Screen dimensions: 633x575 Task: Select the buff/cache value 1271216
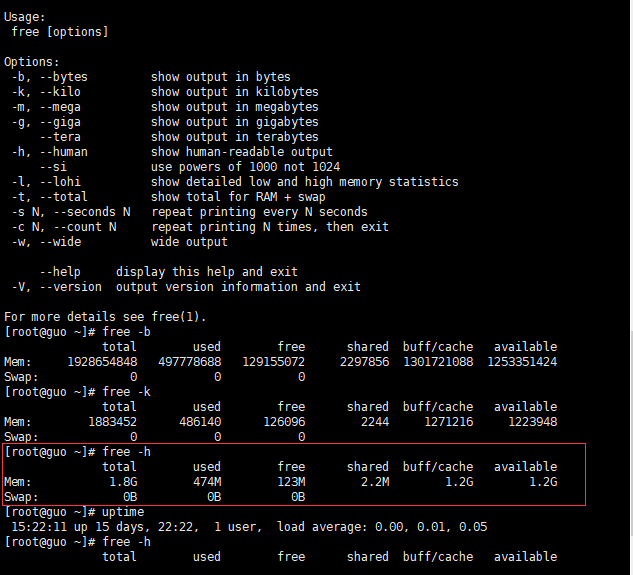449,422
